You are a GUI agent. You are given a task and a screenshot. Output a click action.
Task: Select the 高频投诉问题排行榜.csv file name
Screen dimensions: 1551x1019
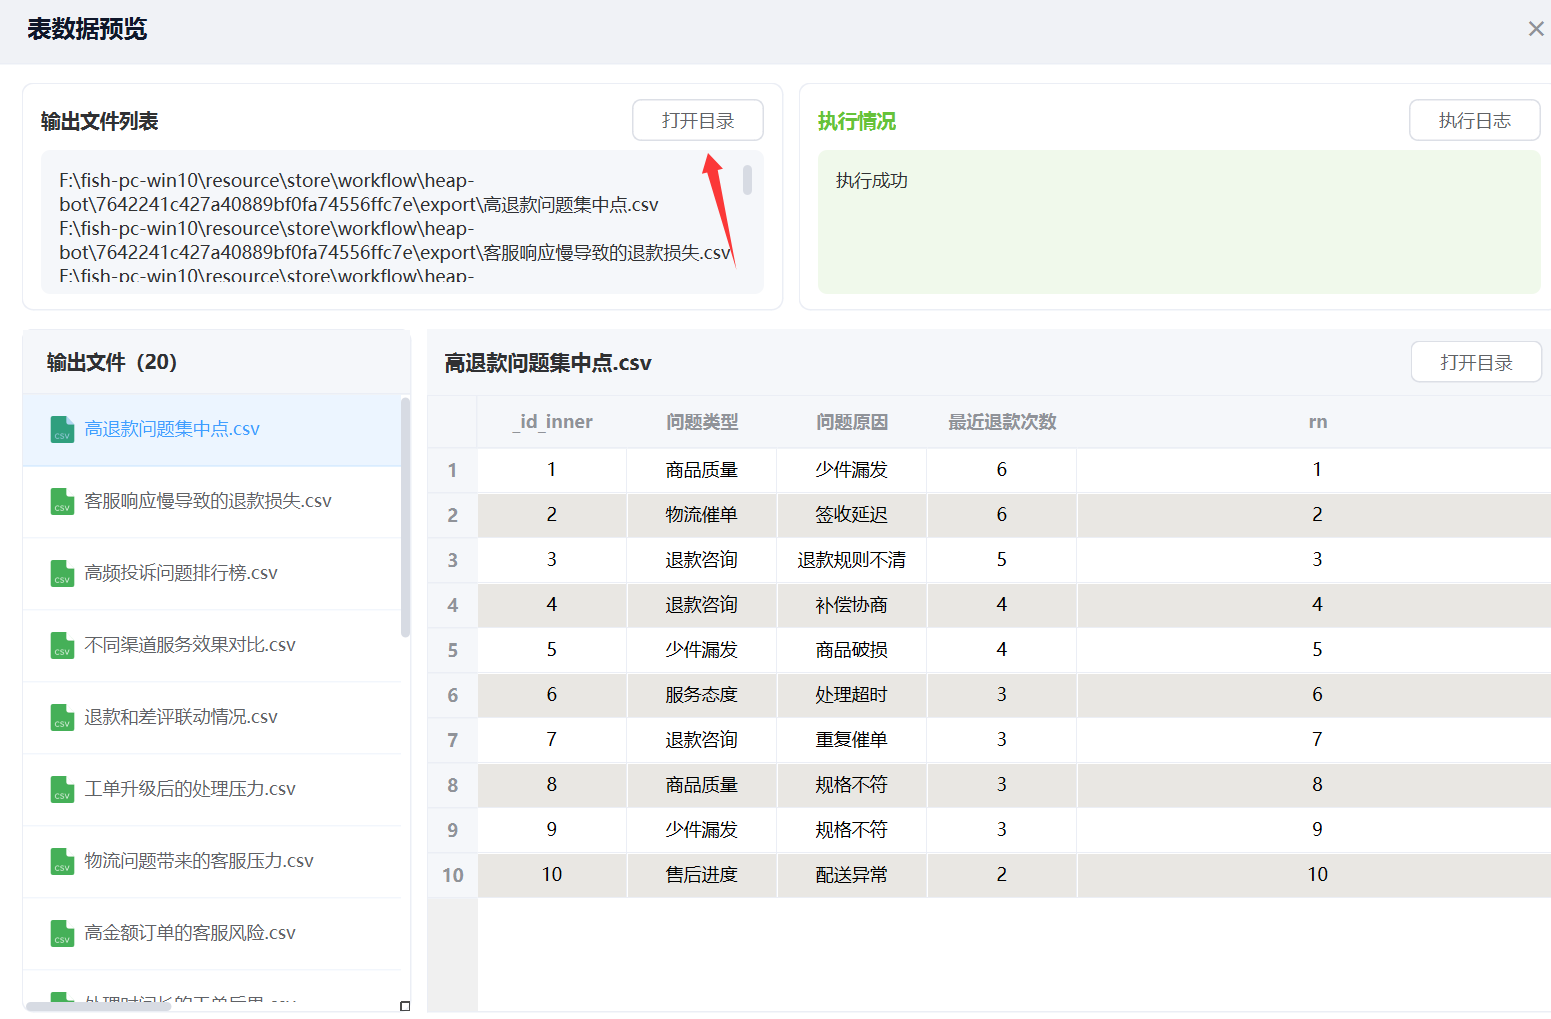[x=181, y=573]
